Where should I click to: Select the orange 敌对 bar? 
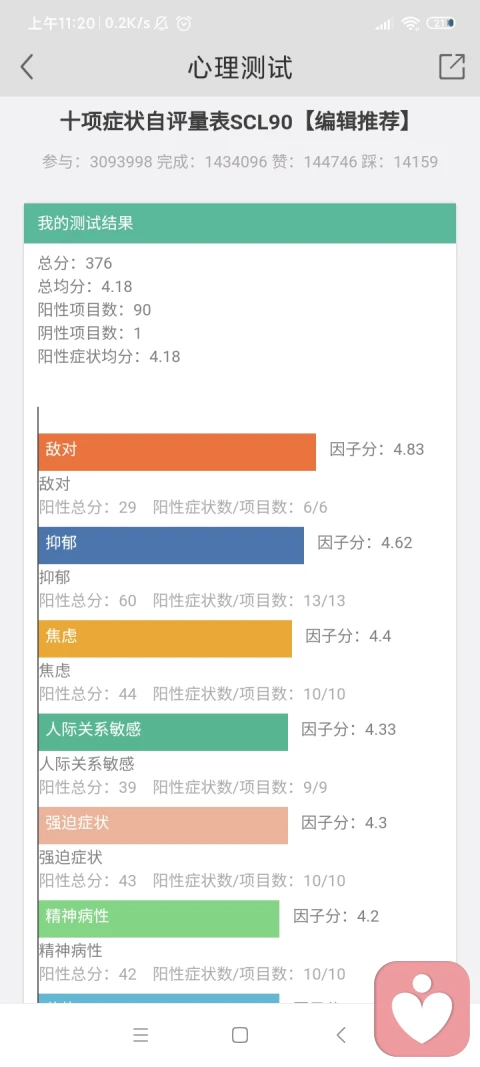pyautogui.click(x=177, y=452)
